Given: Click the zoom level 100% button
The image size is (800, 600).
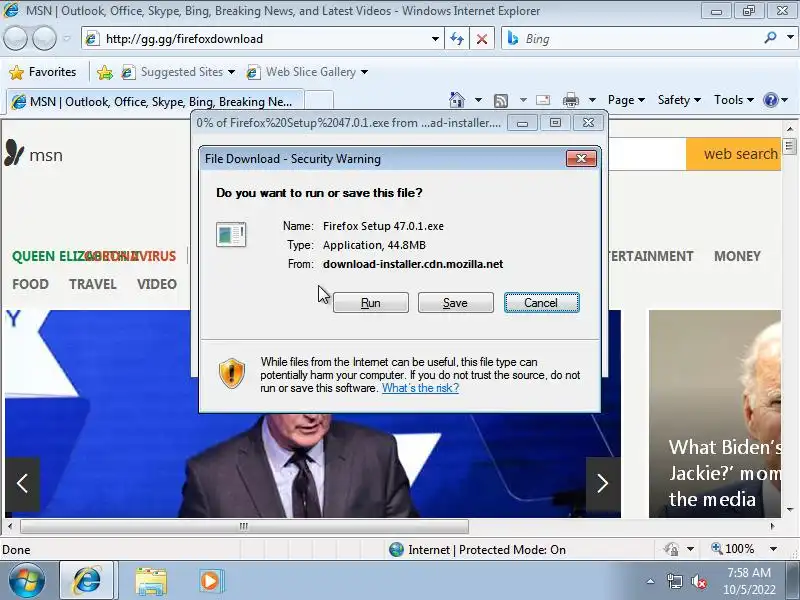Looking at the screenshot, I should [x=733, y=549].
